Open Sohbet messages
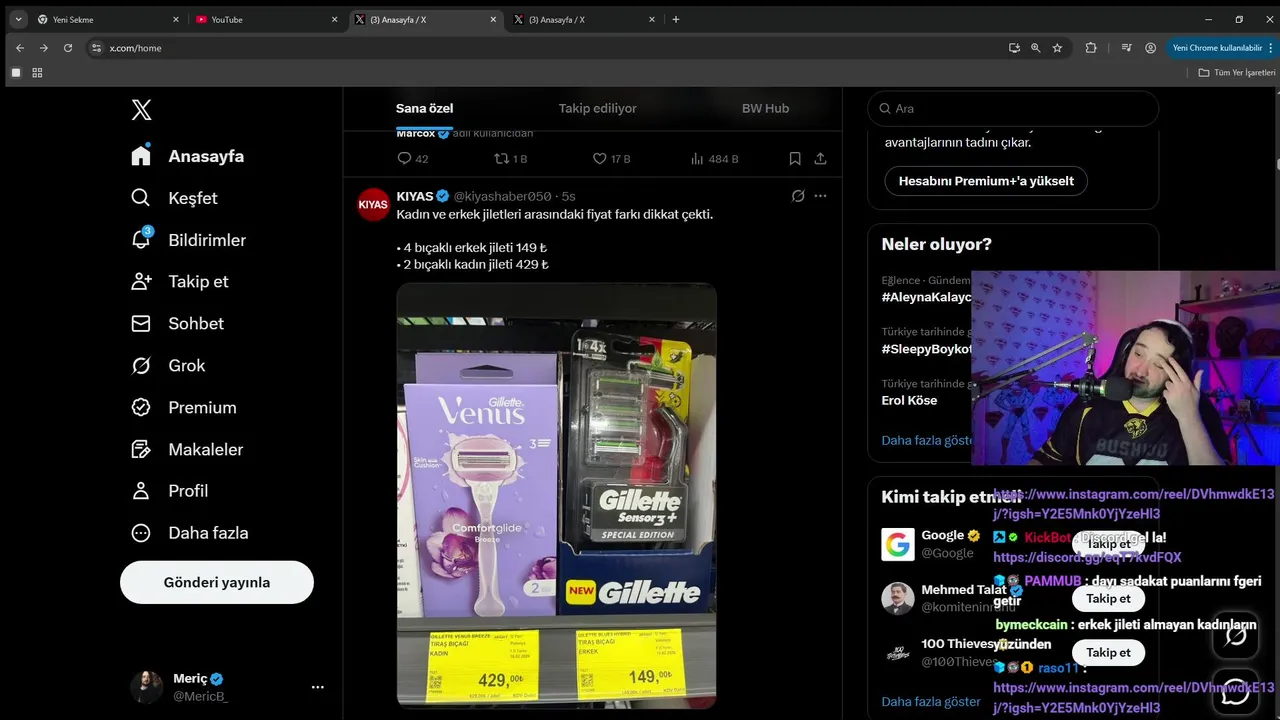Viewport: 1280px width, 720px height. pos(178,323)
